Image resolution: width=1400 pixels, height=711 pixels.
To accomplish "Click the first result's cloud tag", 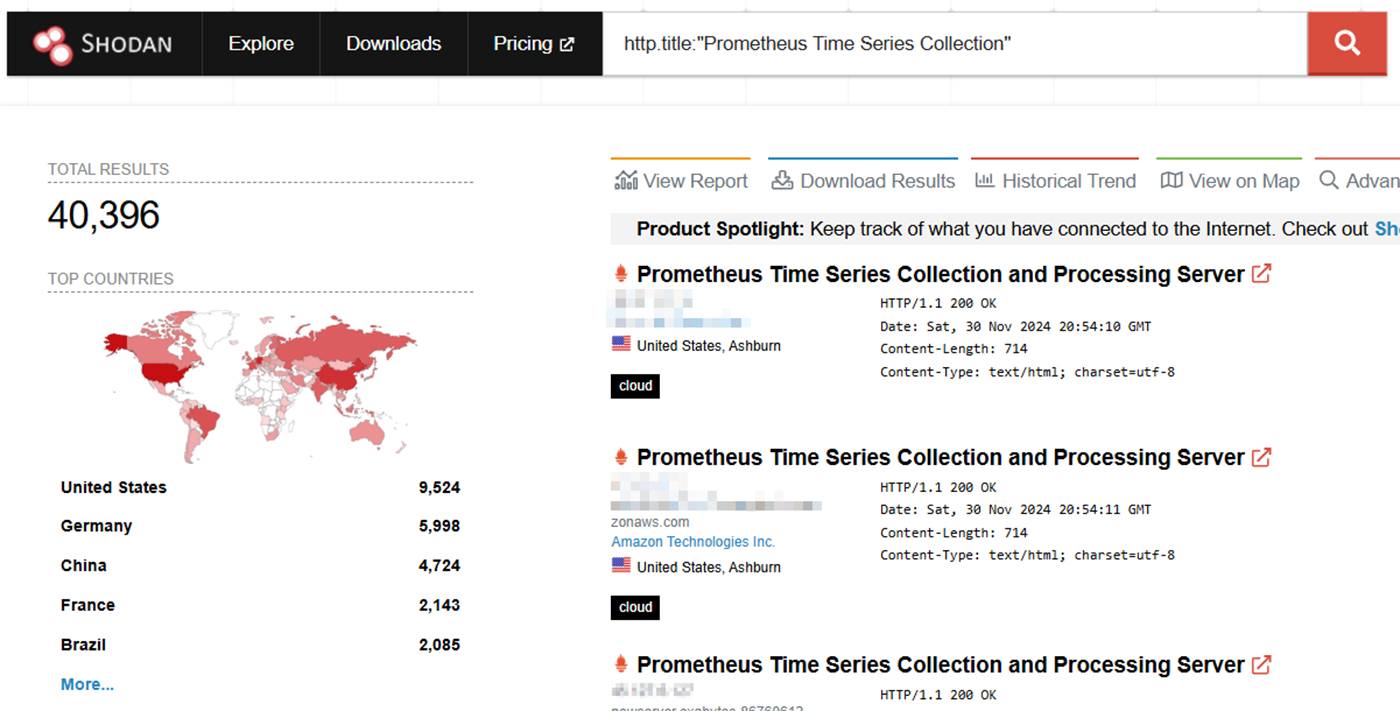I will click(x=635, y=386).
